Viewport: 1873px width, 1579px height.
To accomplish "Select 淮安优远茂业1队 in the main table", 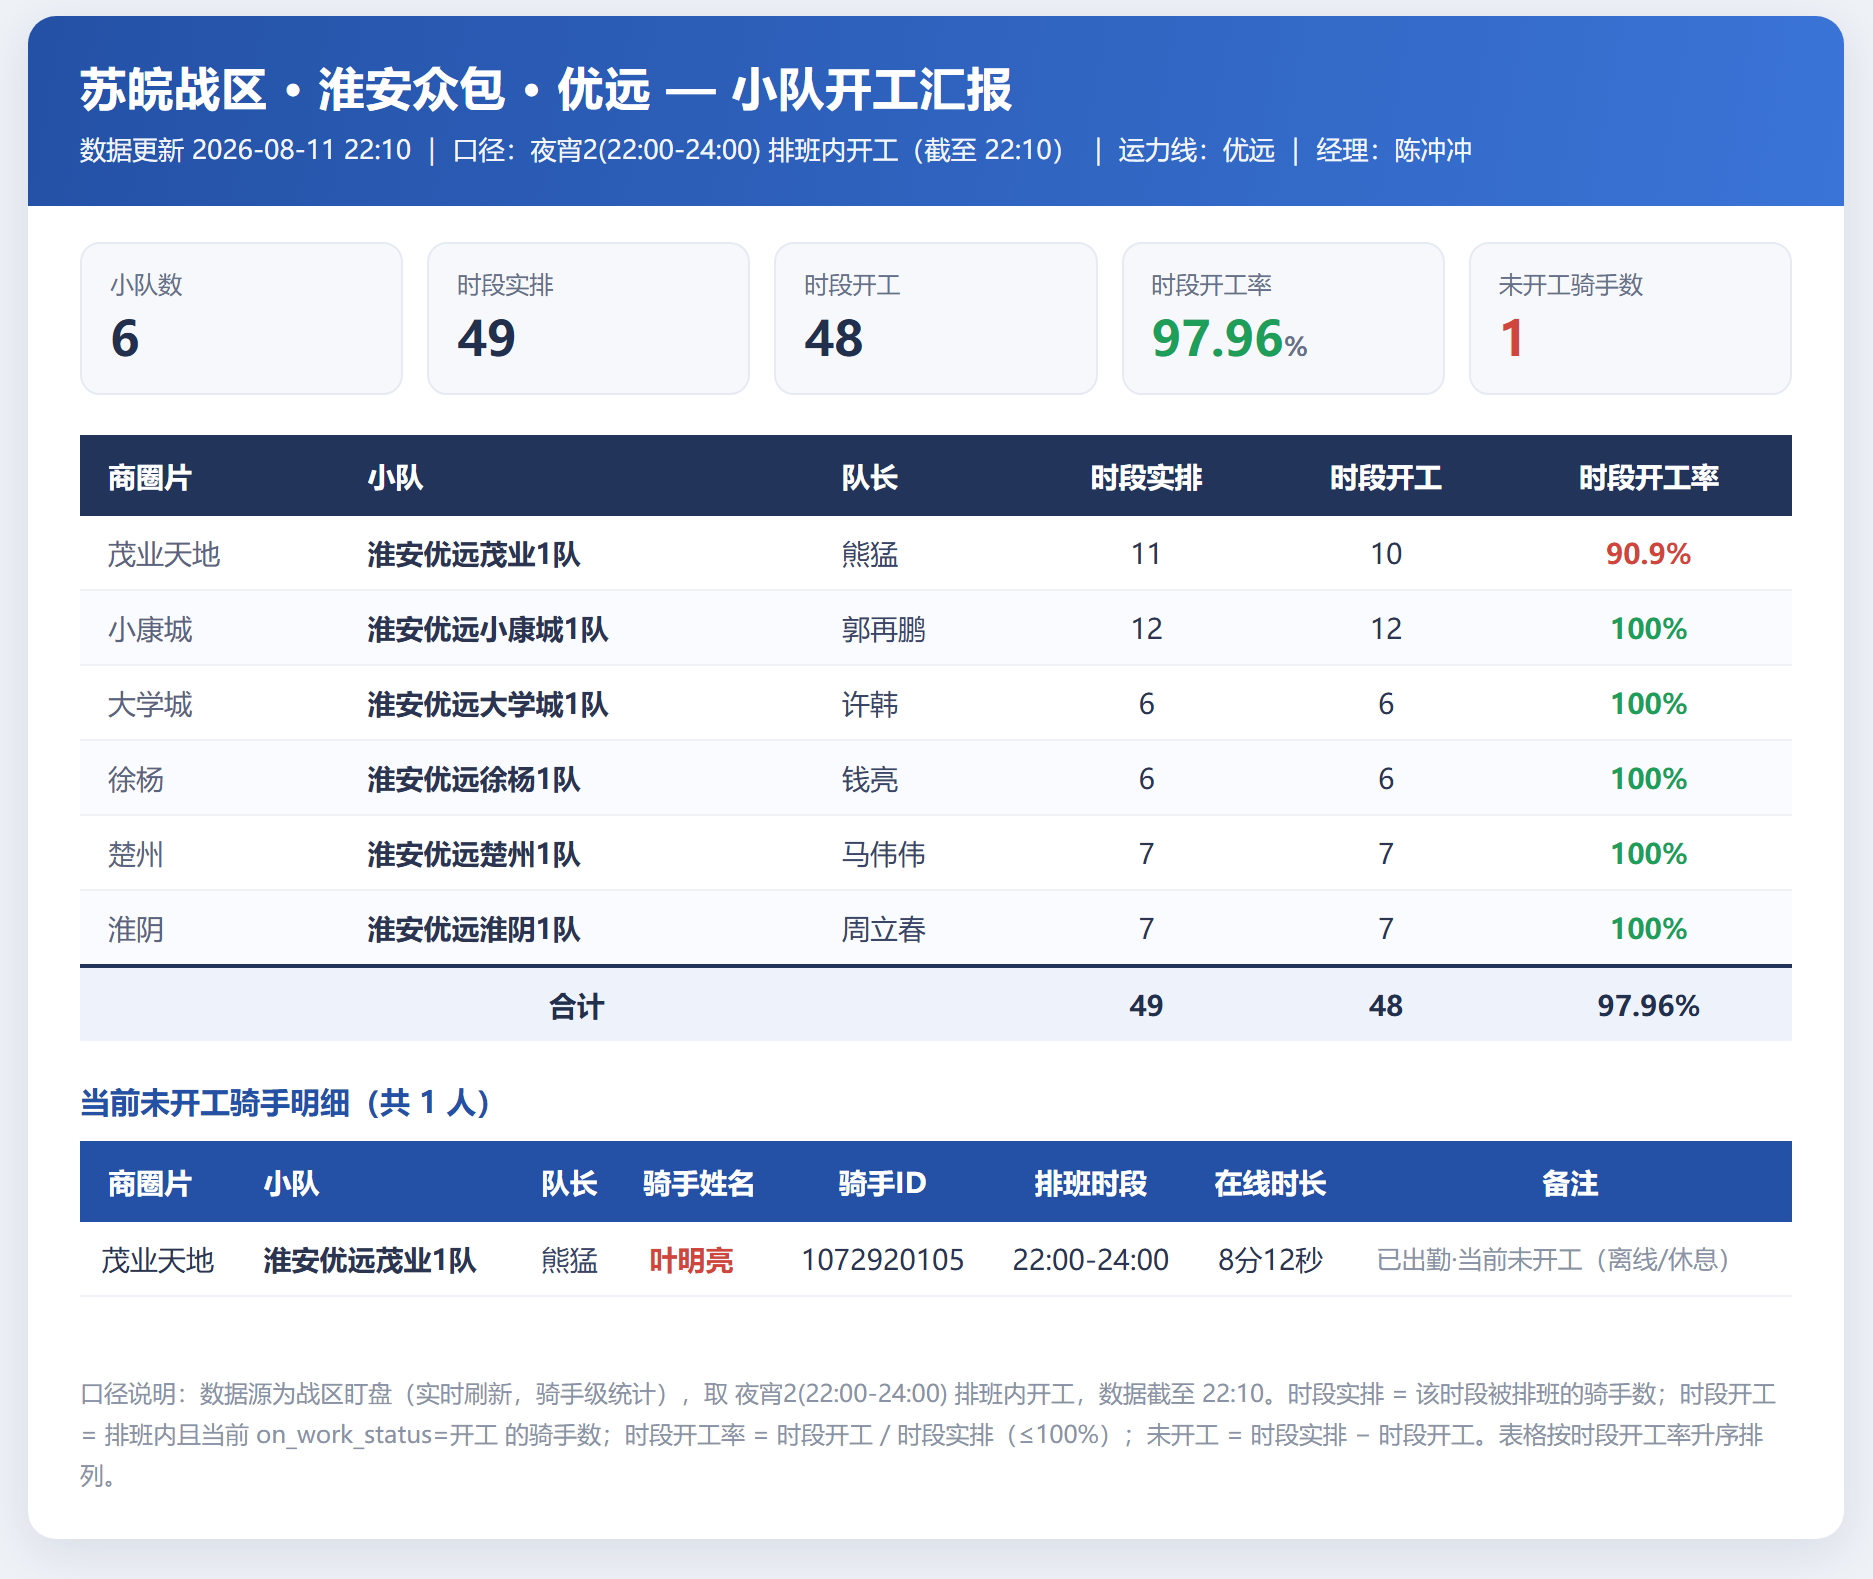I will tap(473, 553).
